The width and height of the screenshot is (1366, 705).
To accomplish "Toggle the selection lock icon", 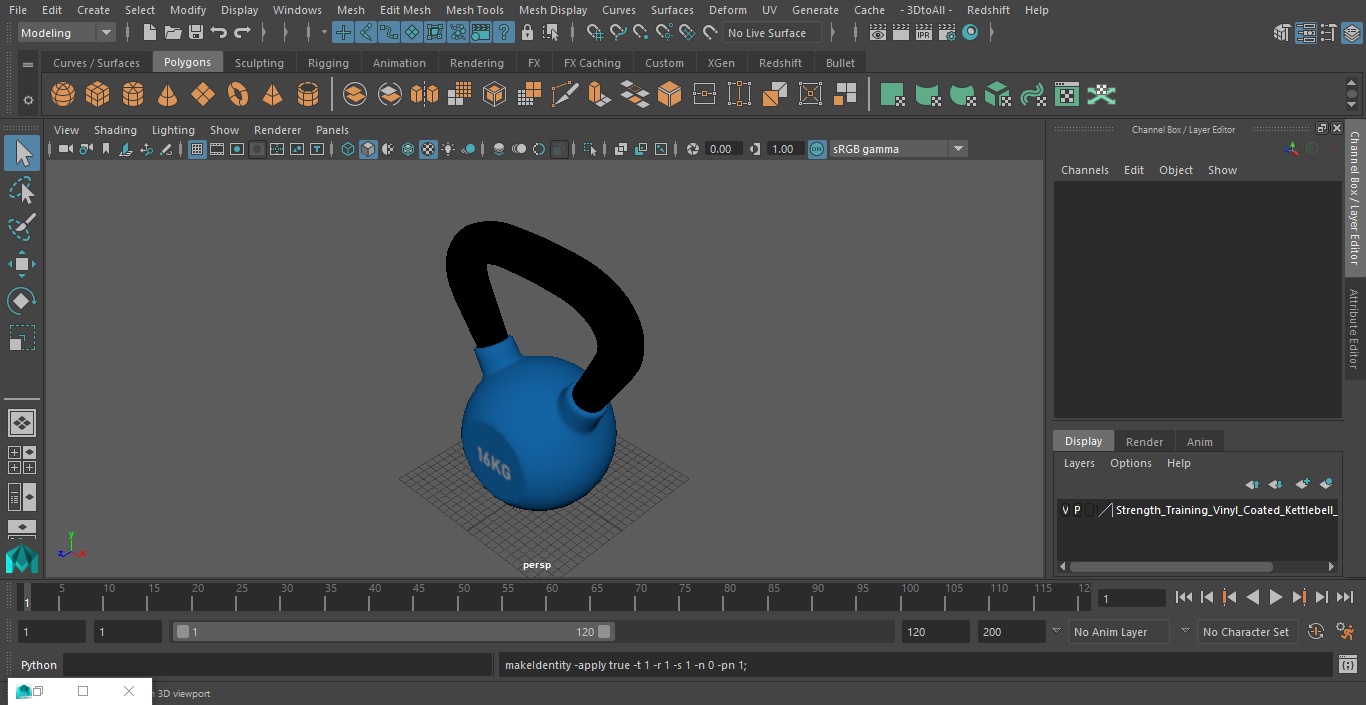I will point(527,33).
